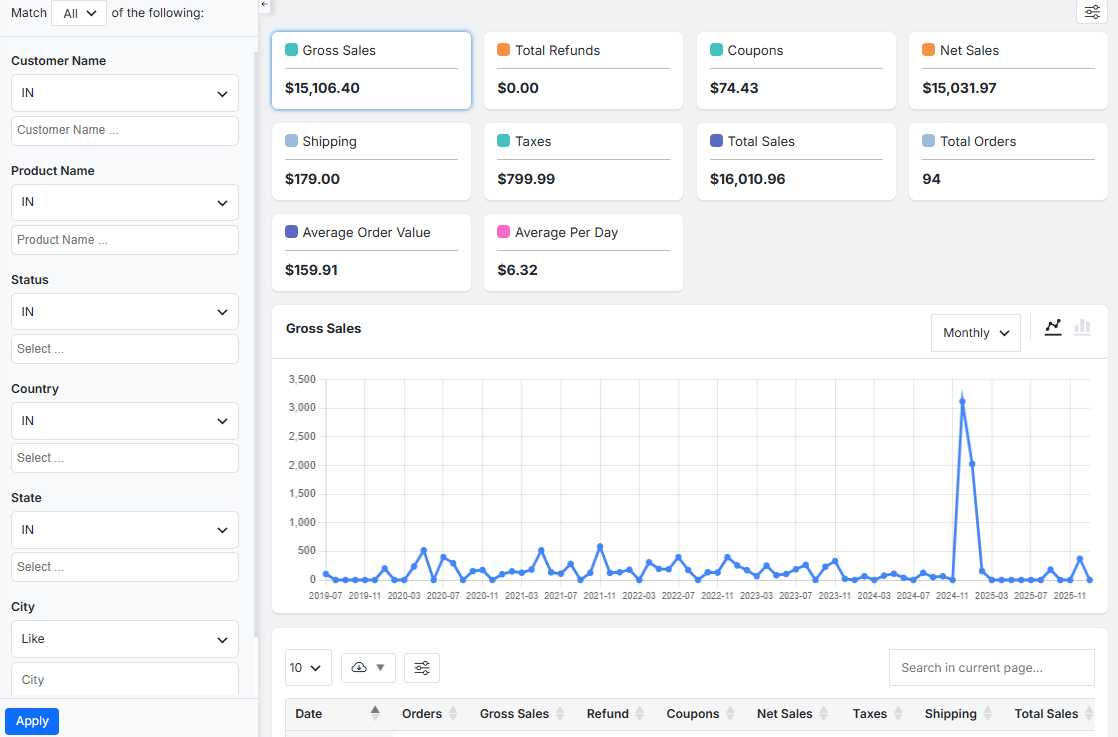Select the Total Refunds metric card
Image resolution: width=1118 pixels, height=737 pixels.
pos(583,71)
